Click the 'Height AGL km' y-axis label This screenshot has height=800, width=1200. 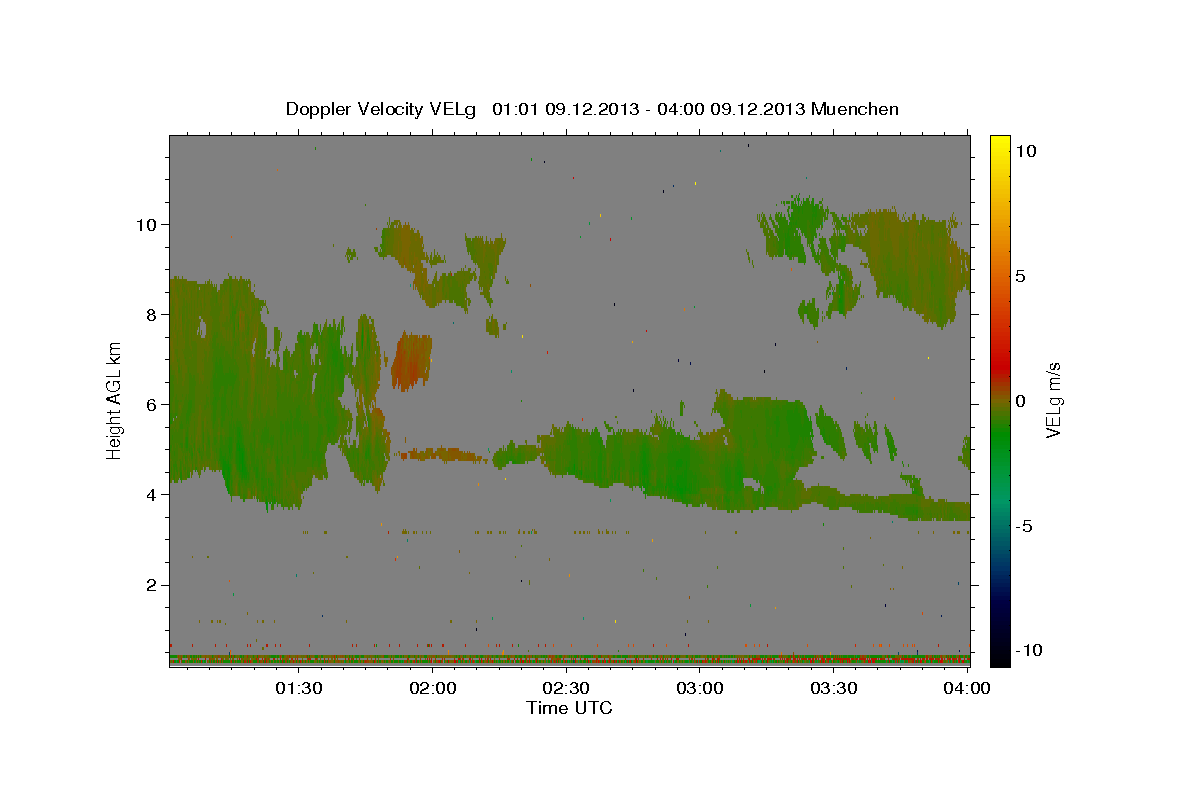115,400
